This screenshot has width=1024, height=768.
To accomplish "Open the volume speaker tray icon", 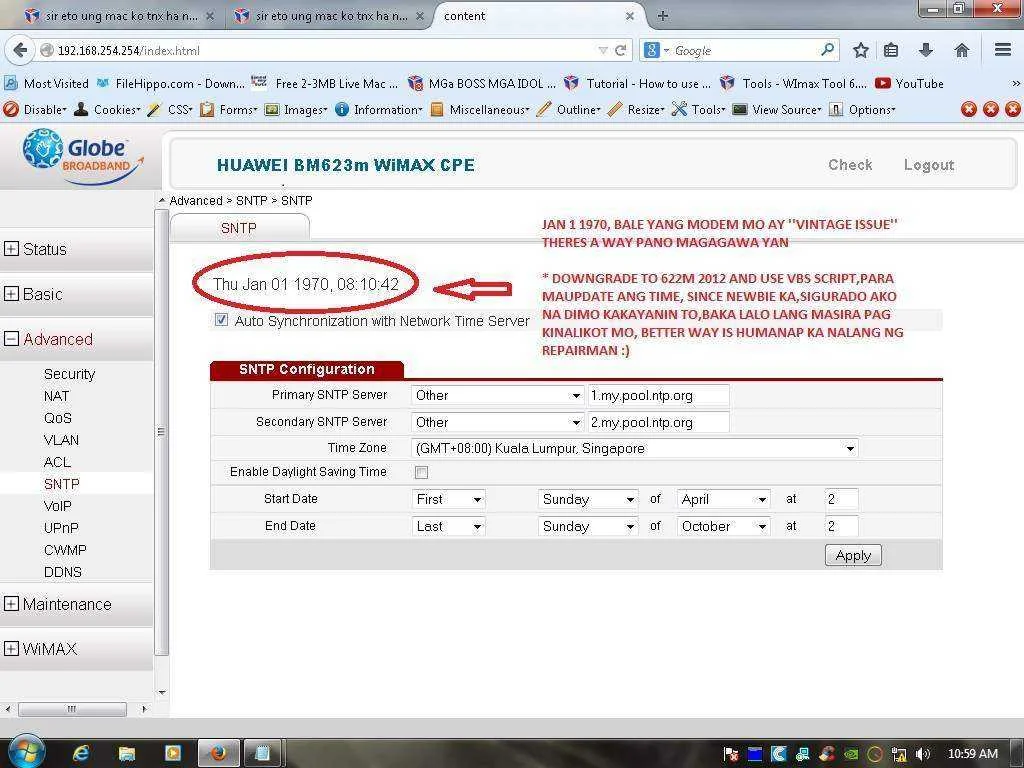I will pos(922,754).
